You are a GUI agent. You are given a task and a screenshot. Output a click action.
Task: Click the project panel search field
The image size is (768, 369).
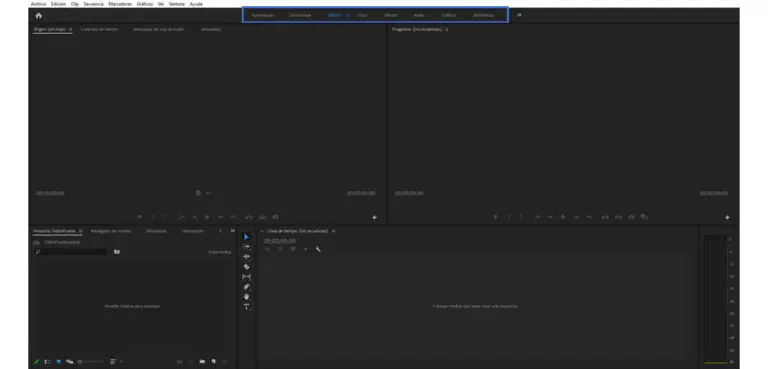70,252
